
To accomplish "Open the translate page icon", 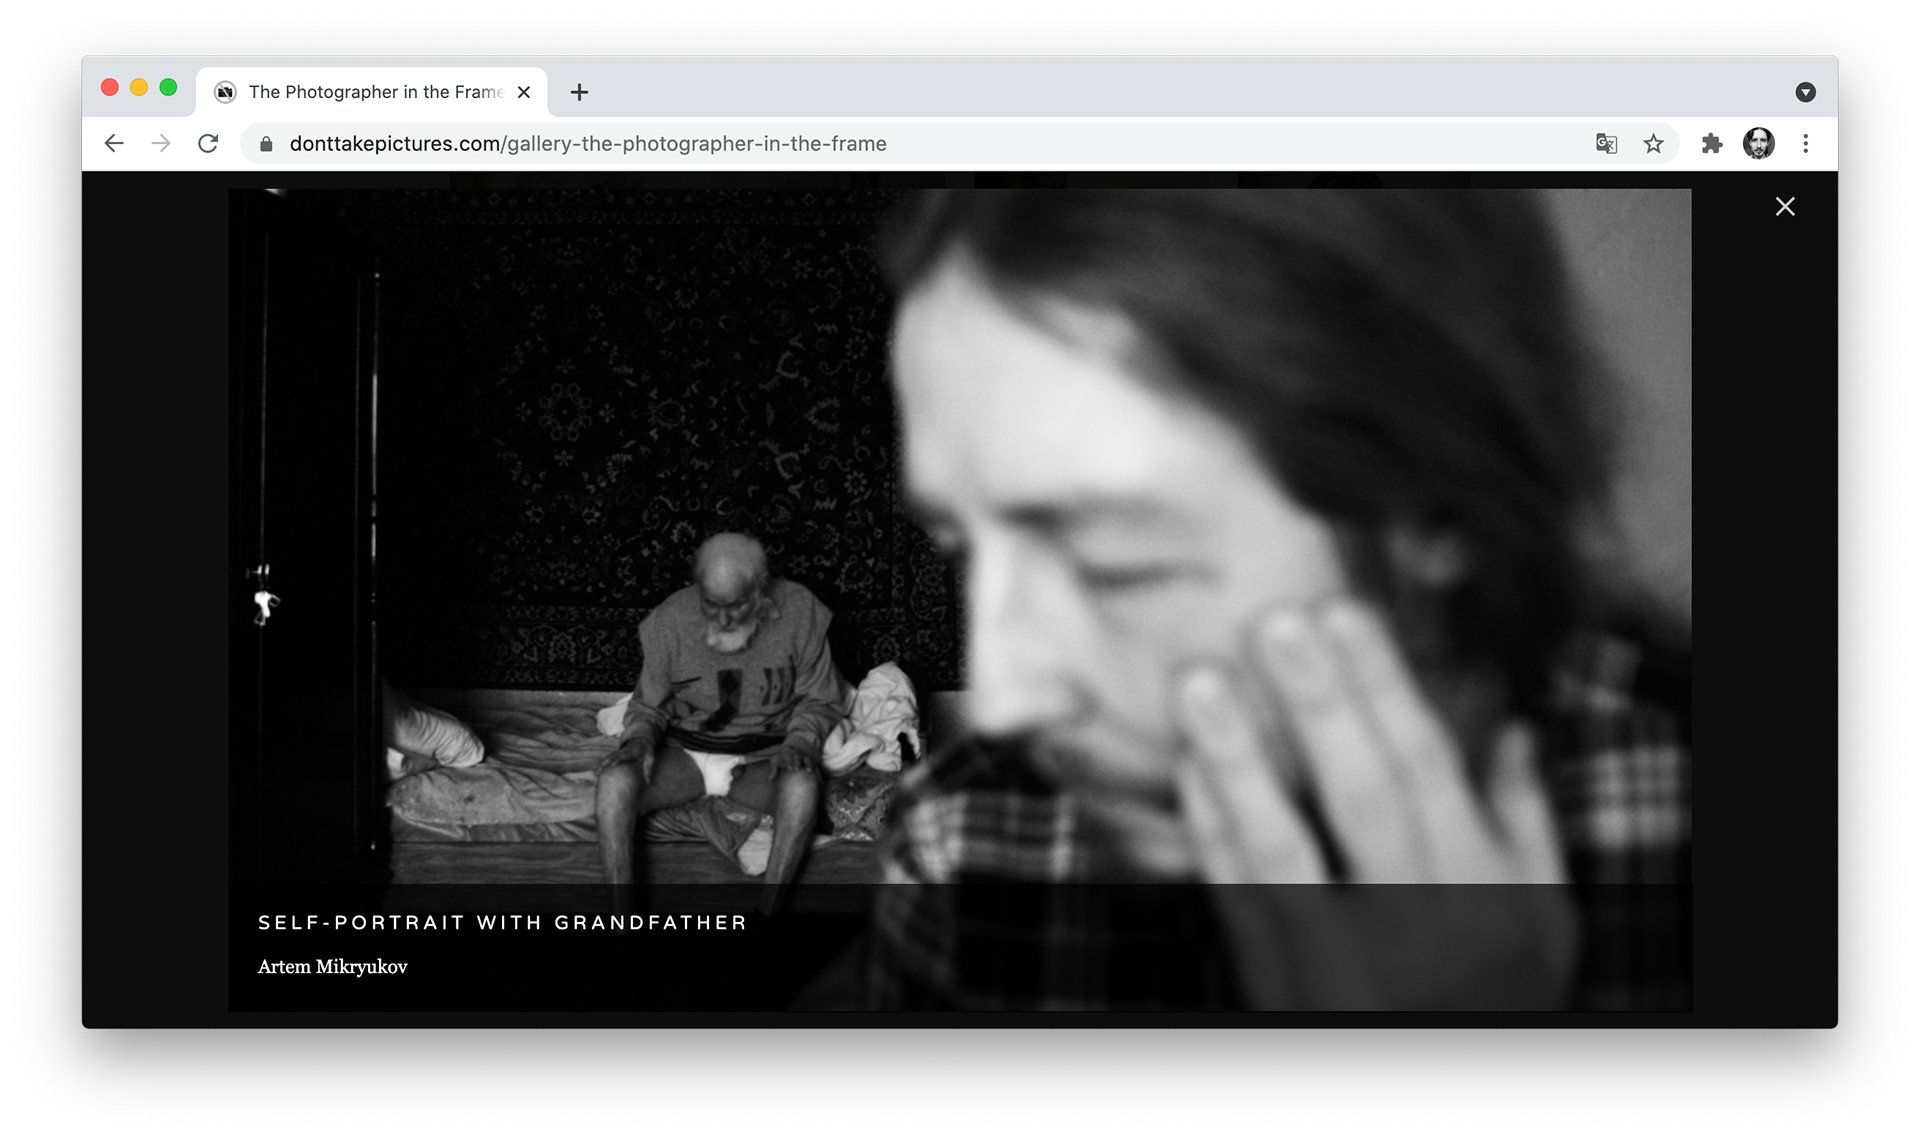I will [1606, 144].
